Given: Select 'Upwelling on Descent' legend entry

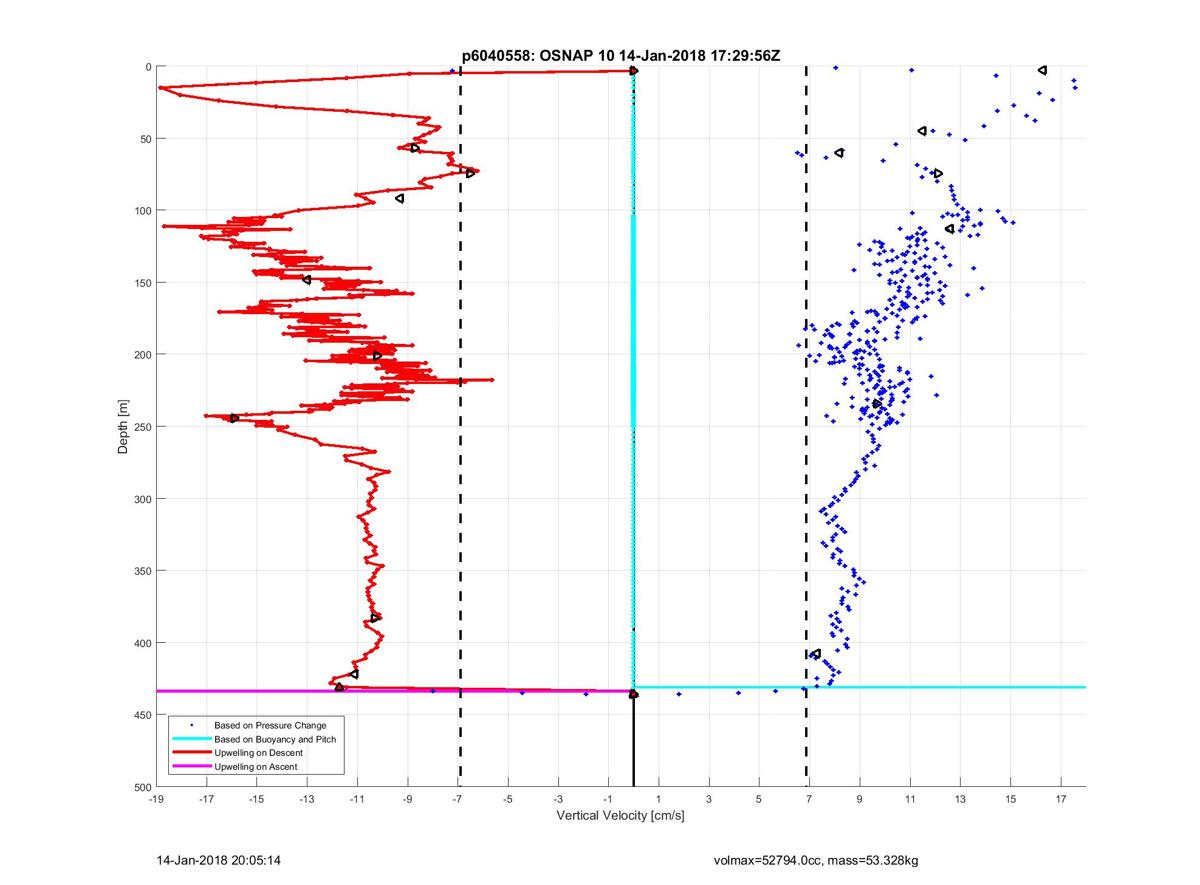Looking at the screenshot, I should pyautogui.click(x=258, y=753).
